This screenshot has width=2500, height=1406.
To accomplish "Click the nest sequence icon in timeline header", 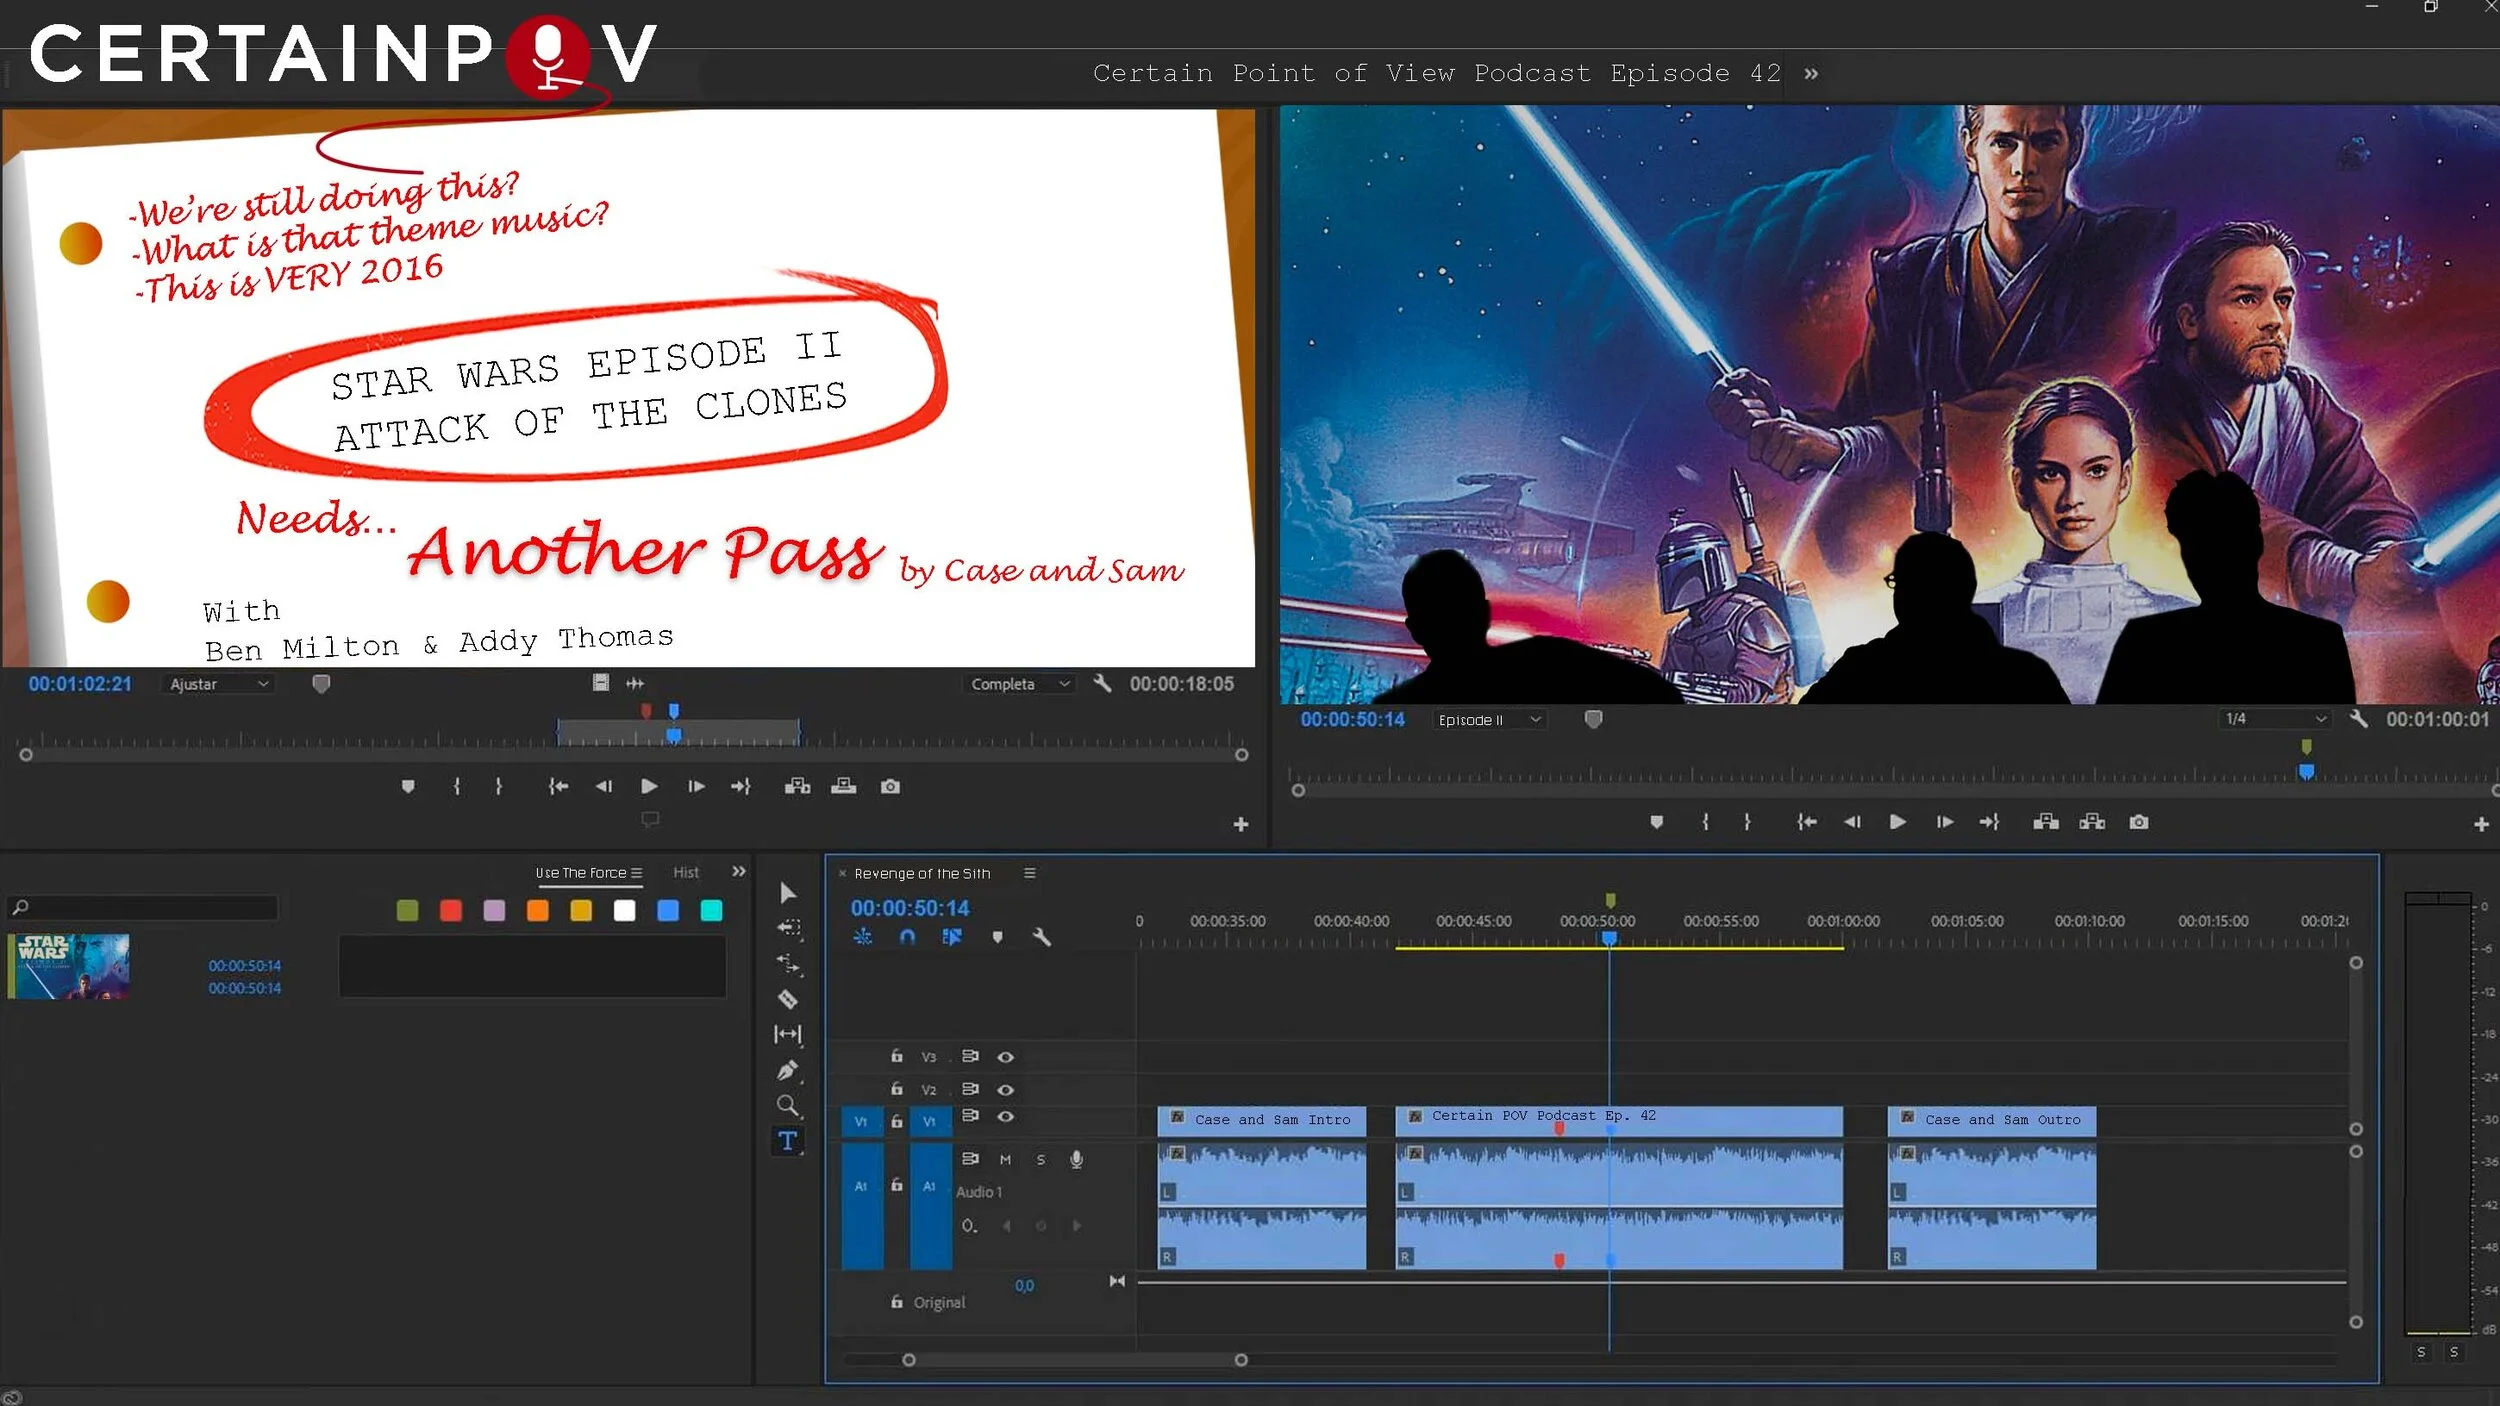I will click(x=863, y=937).
